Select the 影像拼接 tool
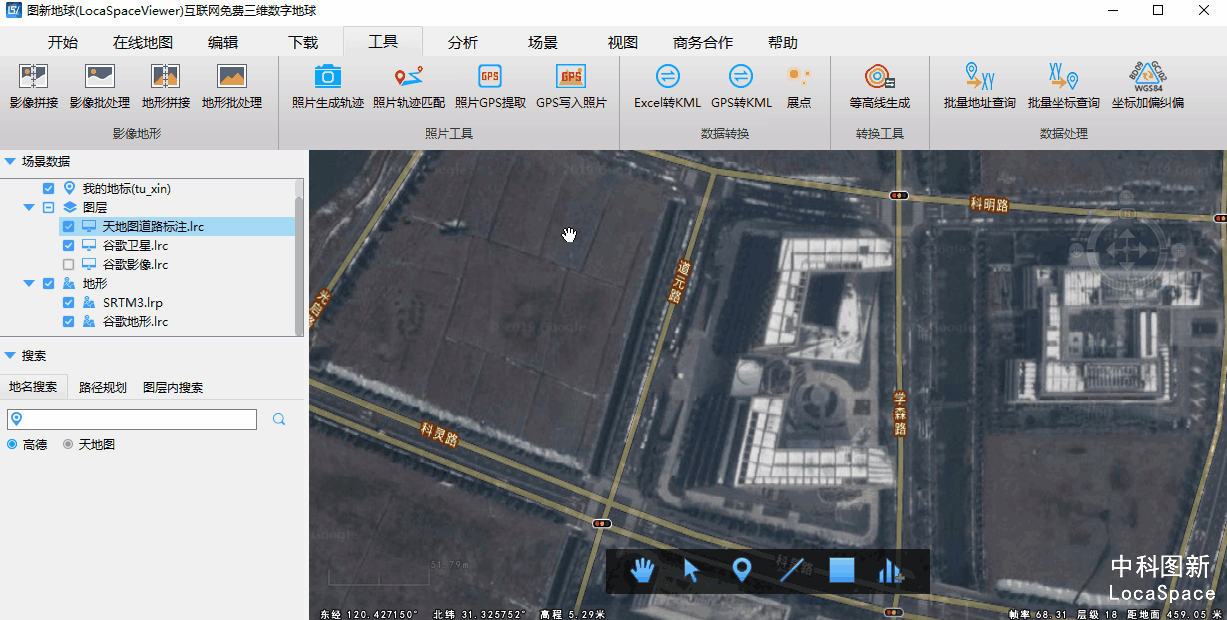 [x=33, y=85]
